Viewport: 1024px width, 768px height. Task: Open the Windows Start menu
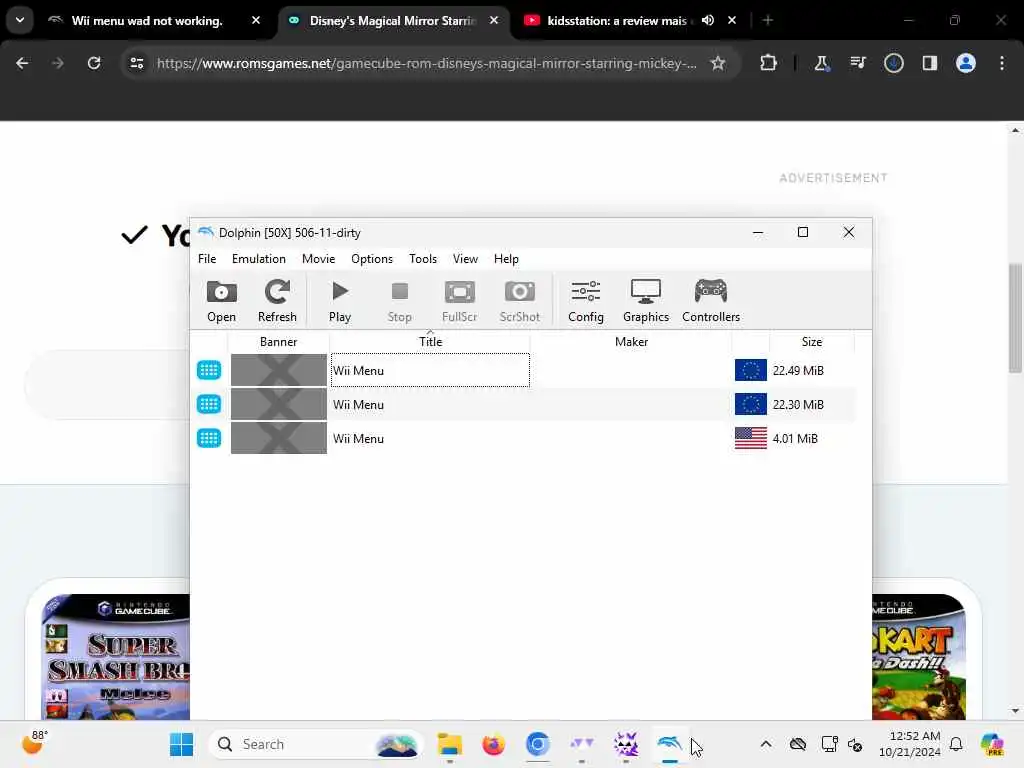tap(181, 744)
